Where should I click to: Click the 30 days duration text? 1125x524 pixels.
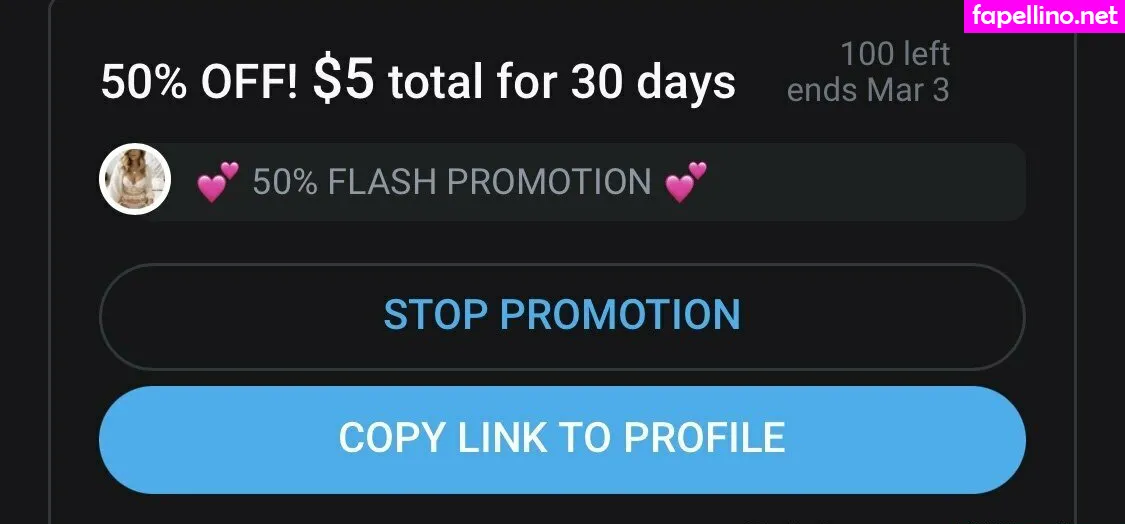(x=653, y=82)
